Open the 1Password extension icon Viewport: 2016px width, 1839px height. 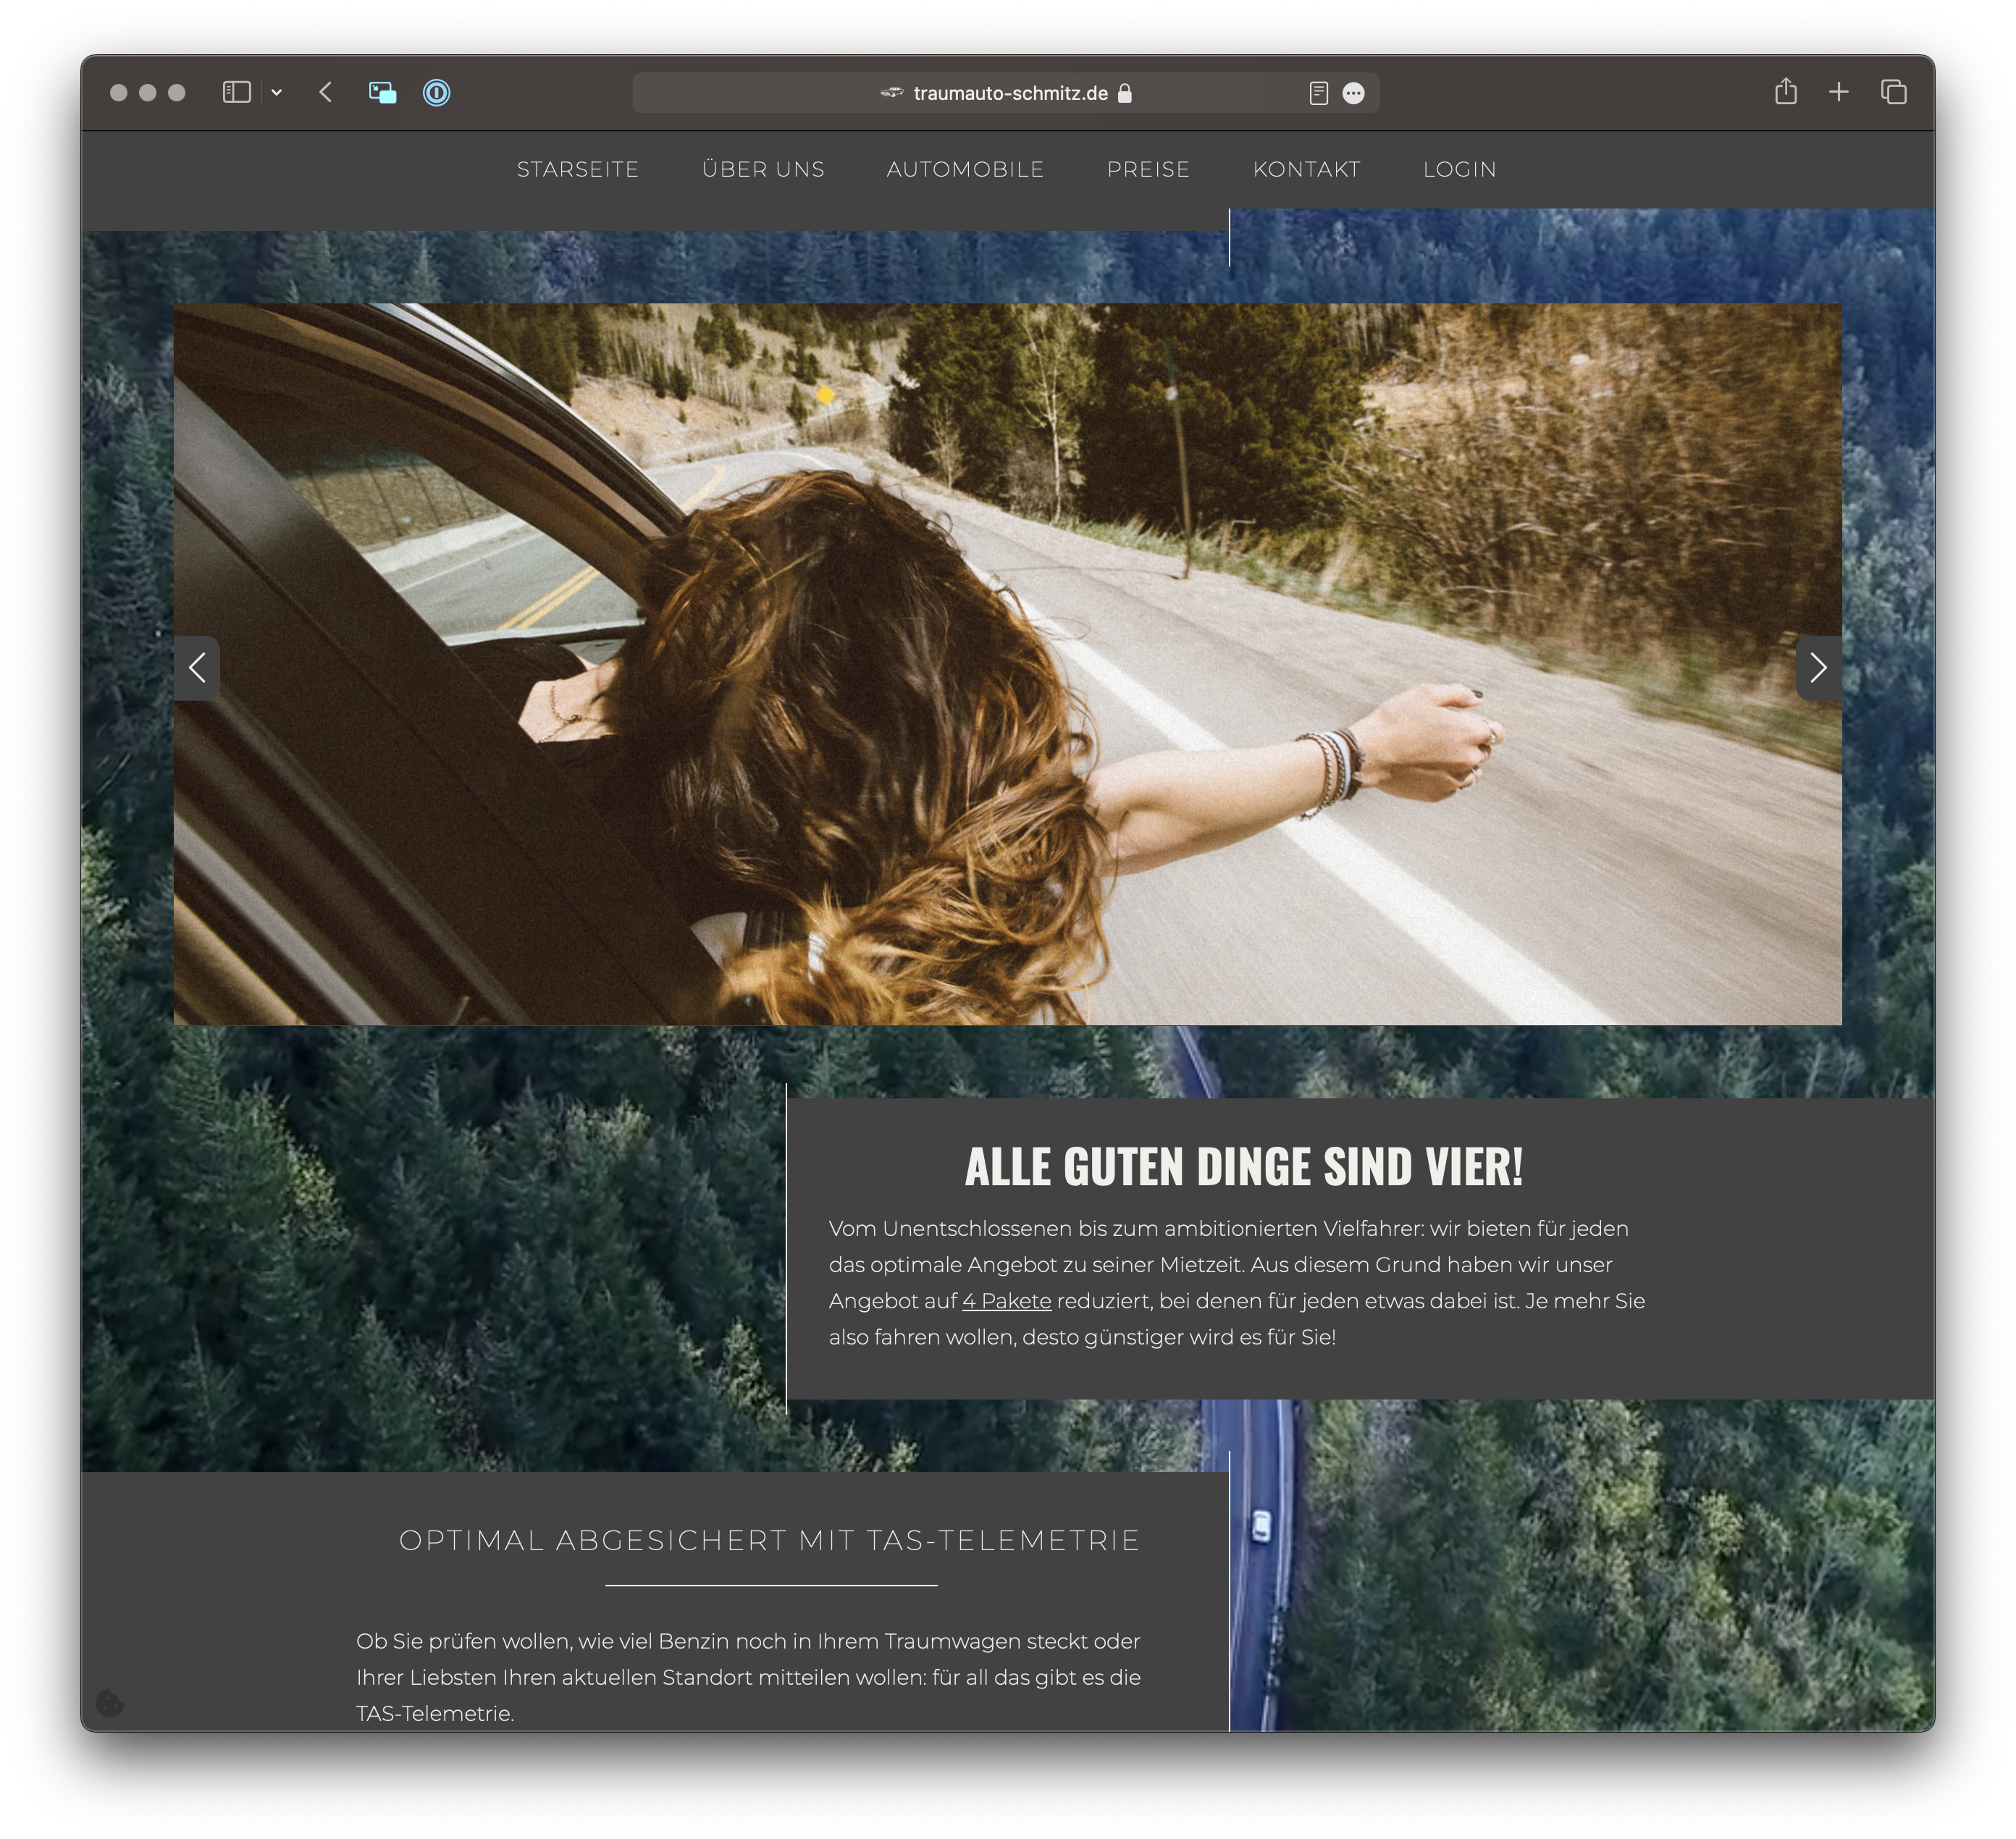pos(436,93)
